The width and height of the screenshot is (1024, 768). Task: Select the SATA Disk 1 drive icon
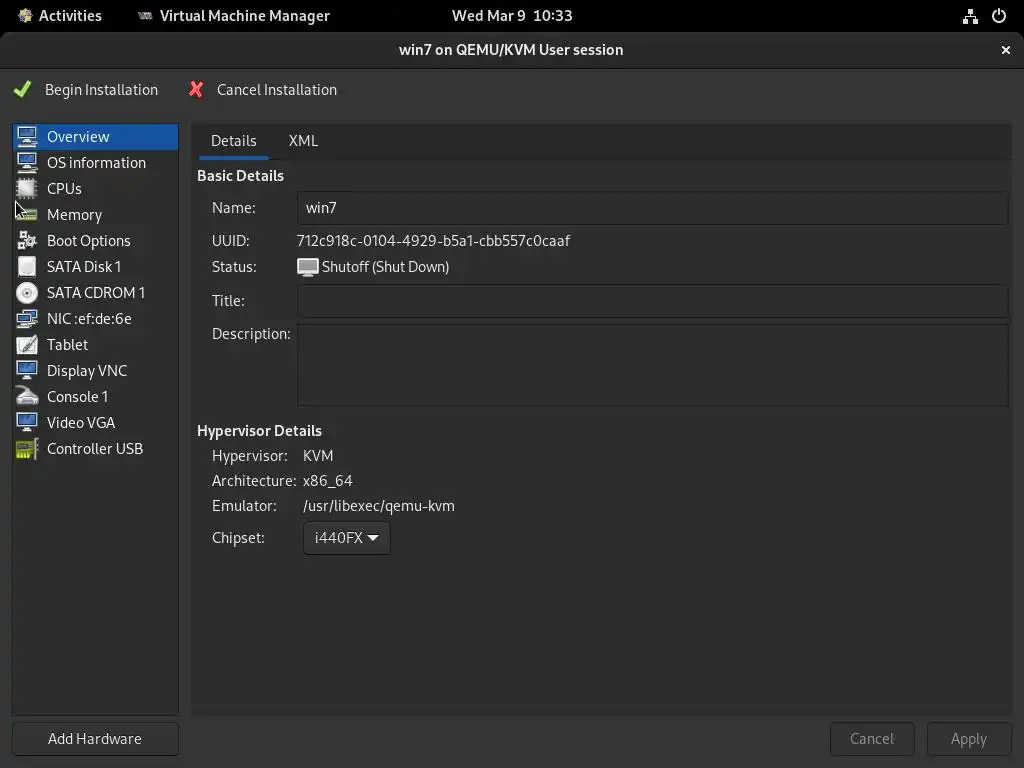pos(27,267)
